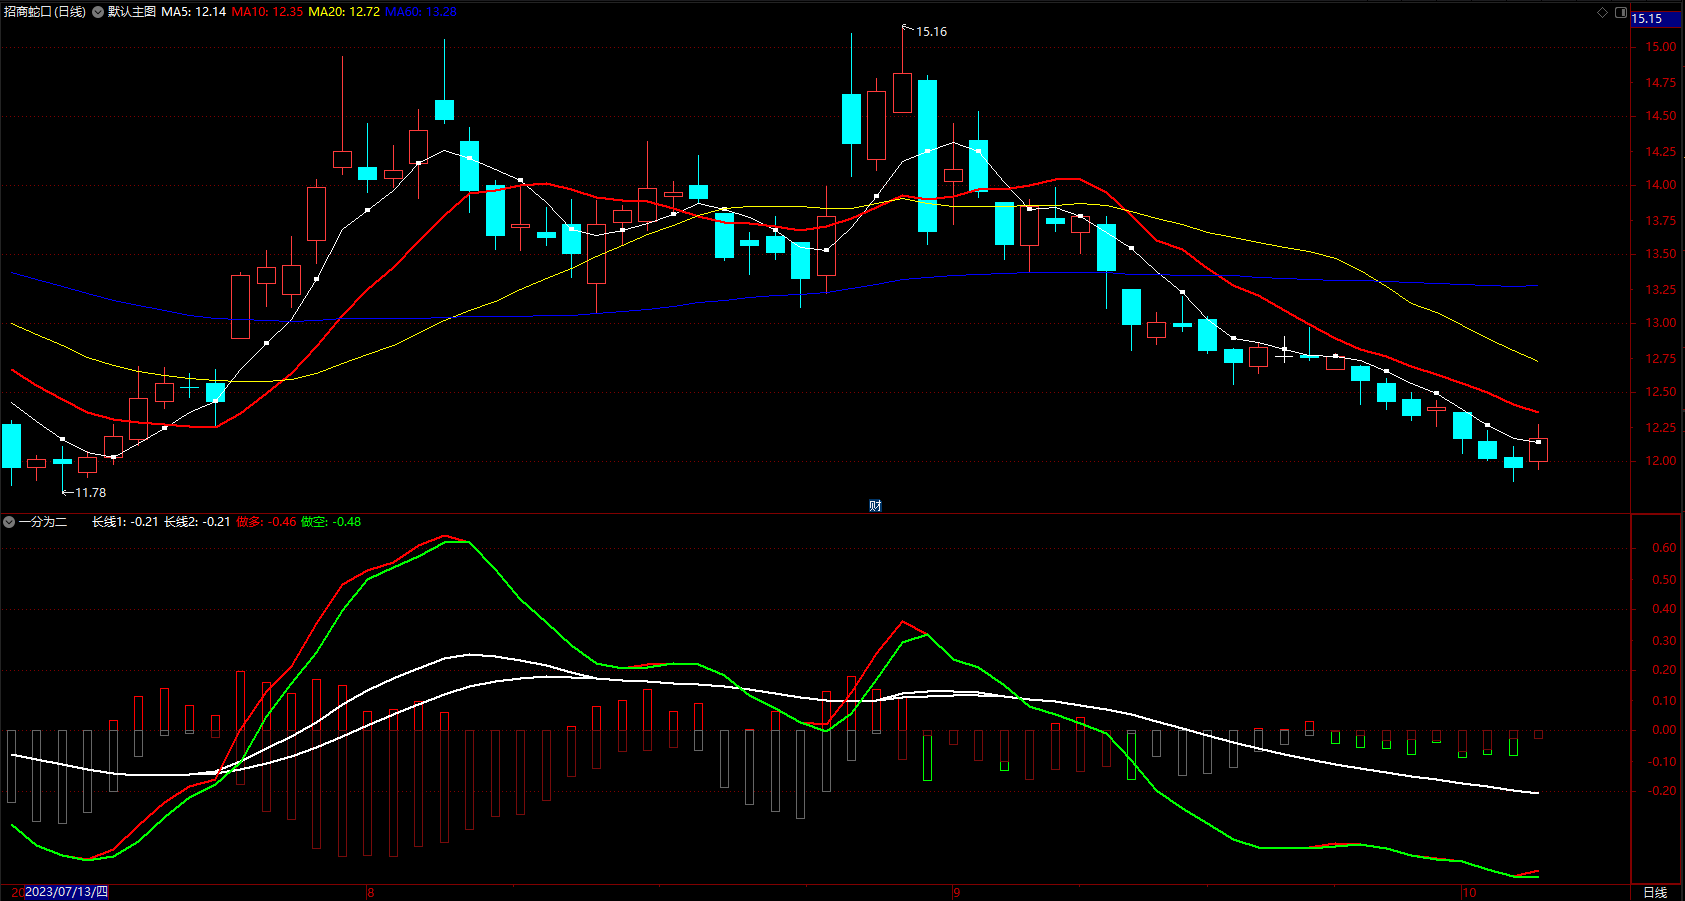Toggle the side panel icon near 15.15
The image size is (1685, 901).
[x=1621, y=12]
